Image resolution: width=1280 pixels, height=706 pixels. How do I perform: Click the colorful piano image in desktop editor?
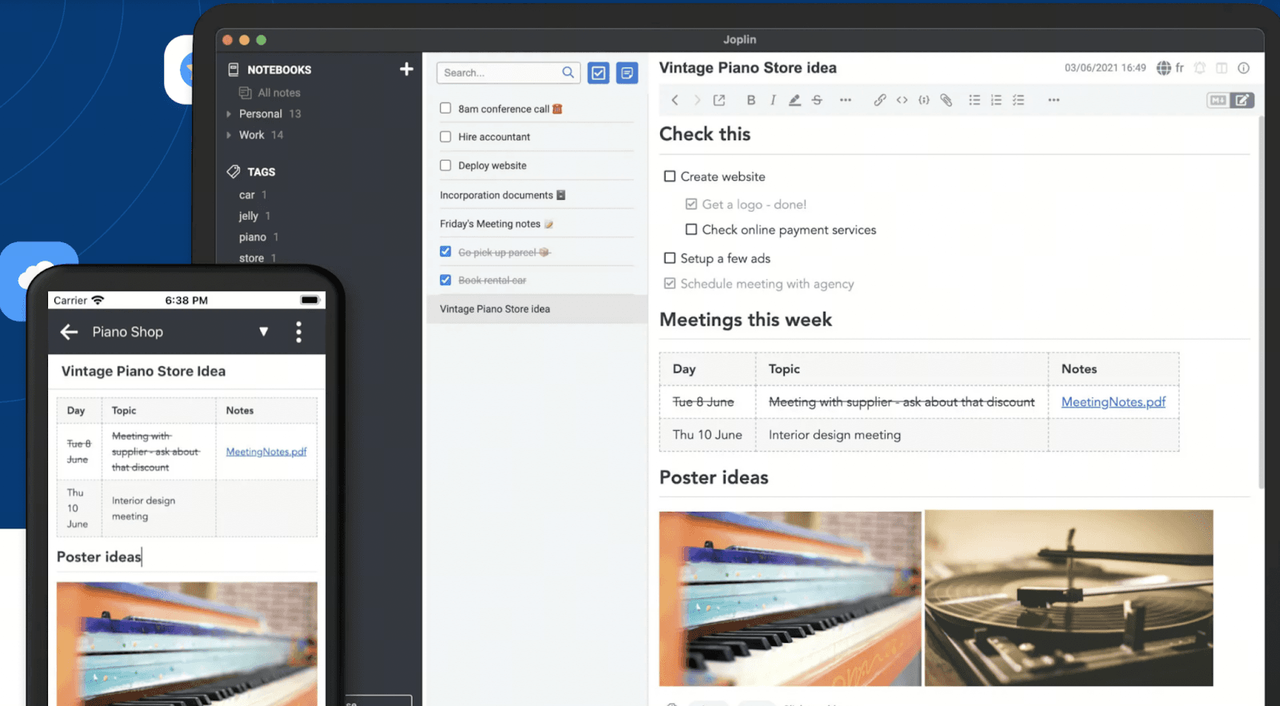pyautogui.click(x=790, y=598)
